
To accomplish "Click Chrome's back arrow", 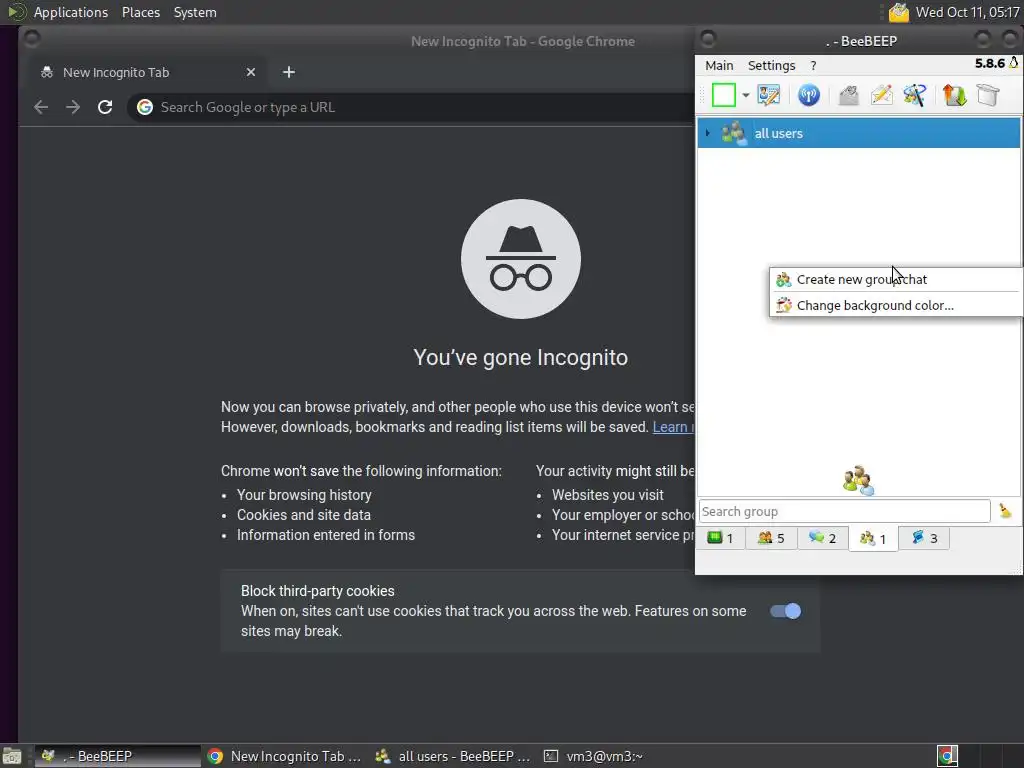I will pyautogui.click(x=41, y=107).
